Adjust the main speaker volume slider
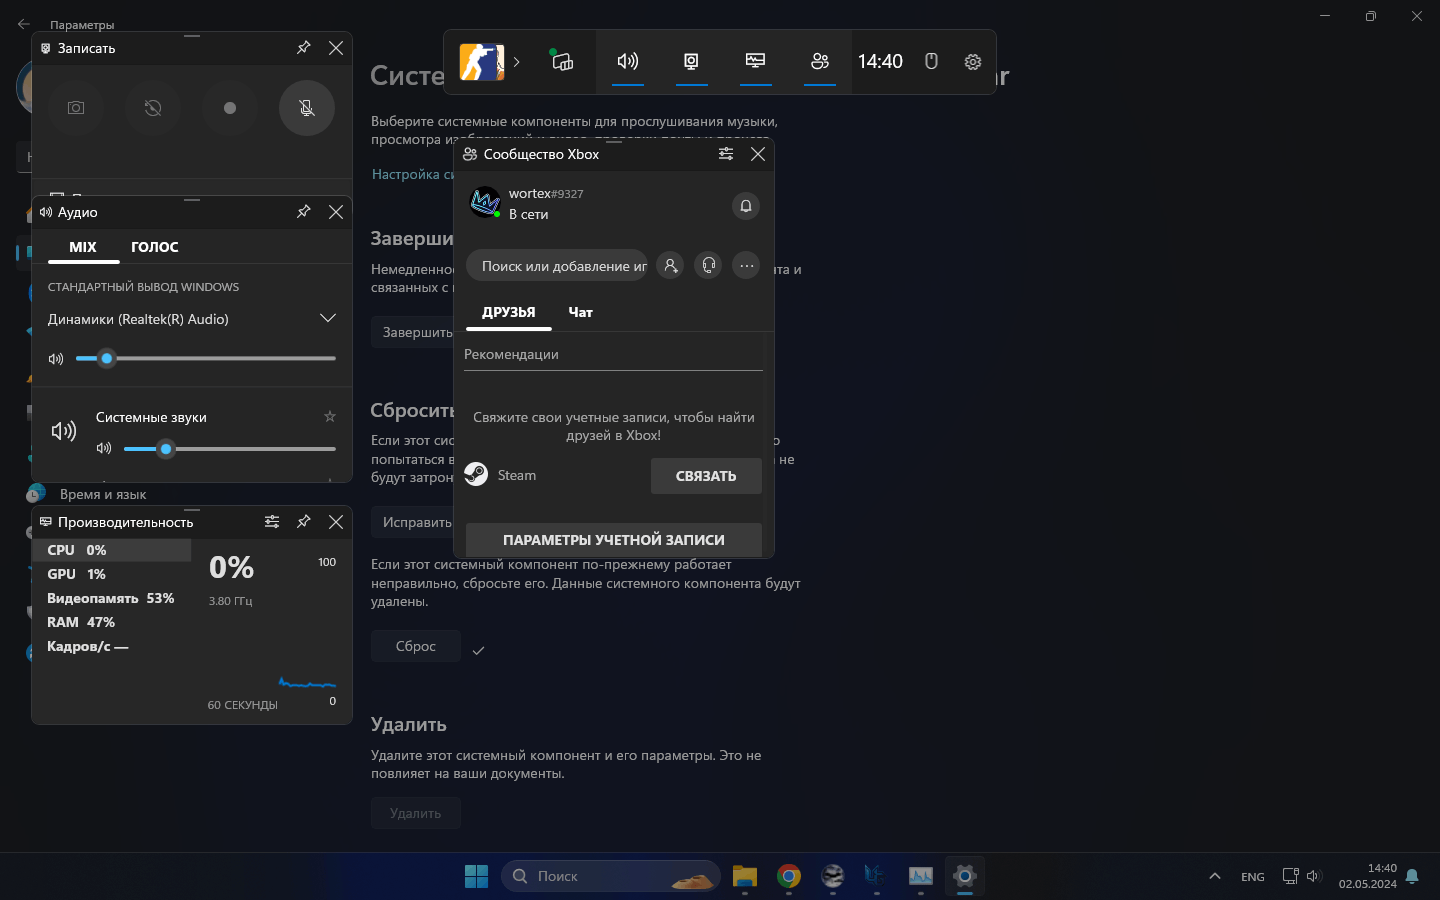The width and height of the screenshot is (1440, 900). click(206, 358)
